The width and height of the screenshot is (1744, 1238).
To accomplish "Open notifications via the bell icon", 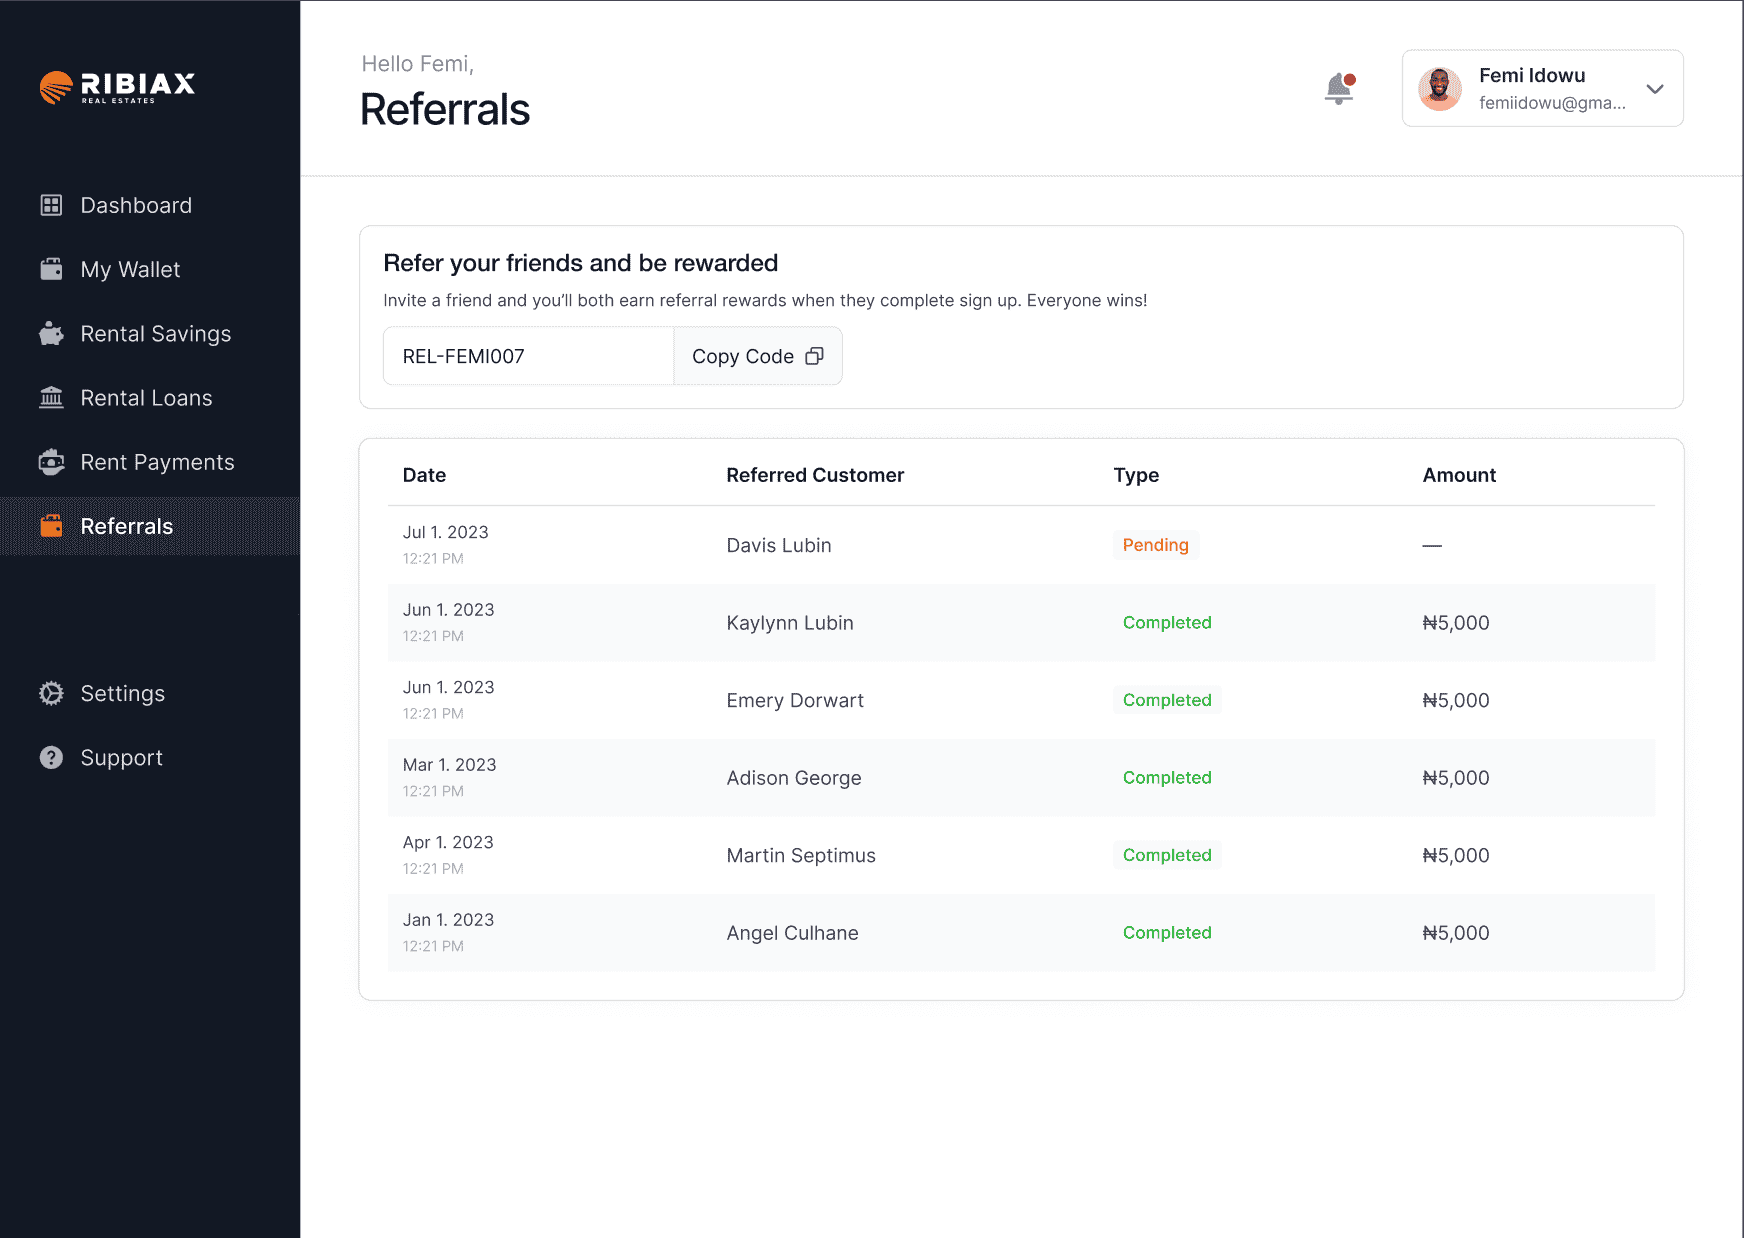I will (x=1339, y=88).
